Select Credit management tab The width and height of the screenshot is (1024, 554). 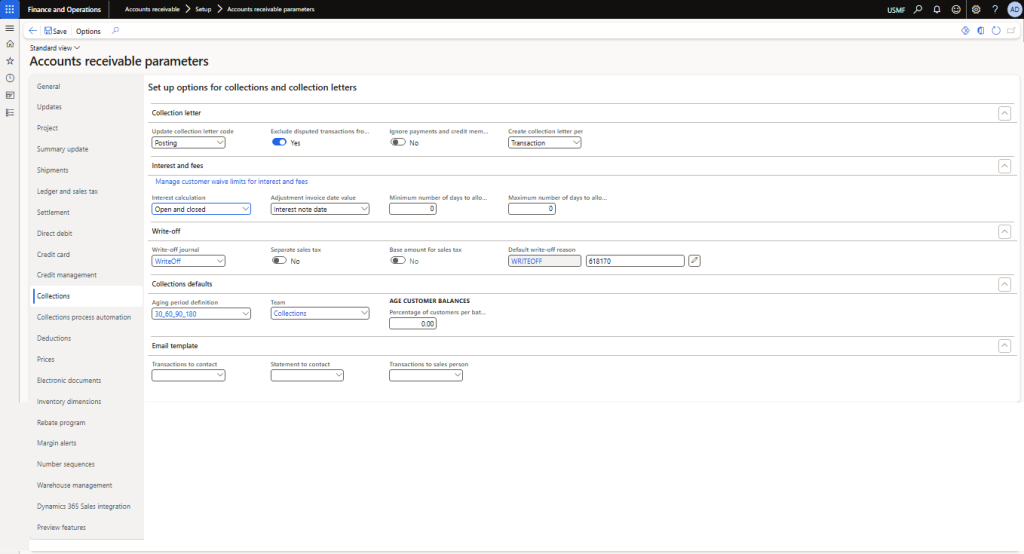point(67,275)
